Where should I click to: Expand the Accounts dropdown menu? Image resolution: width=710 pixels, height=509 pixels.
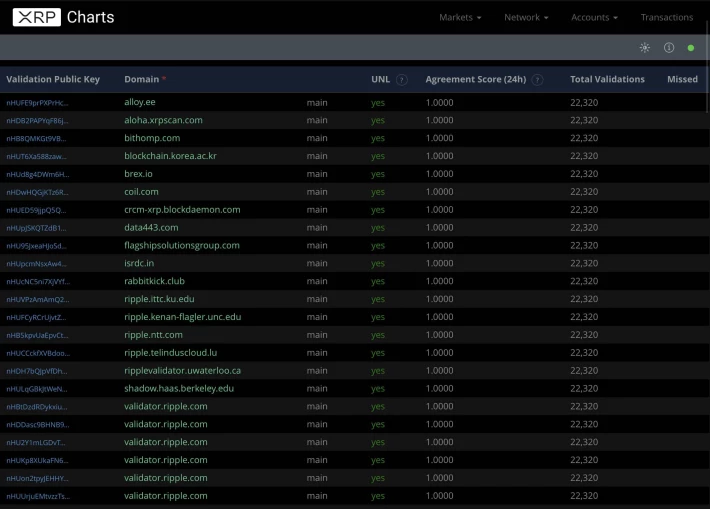click(x=594, y=17)
